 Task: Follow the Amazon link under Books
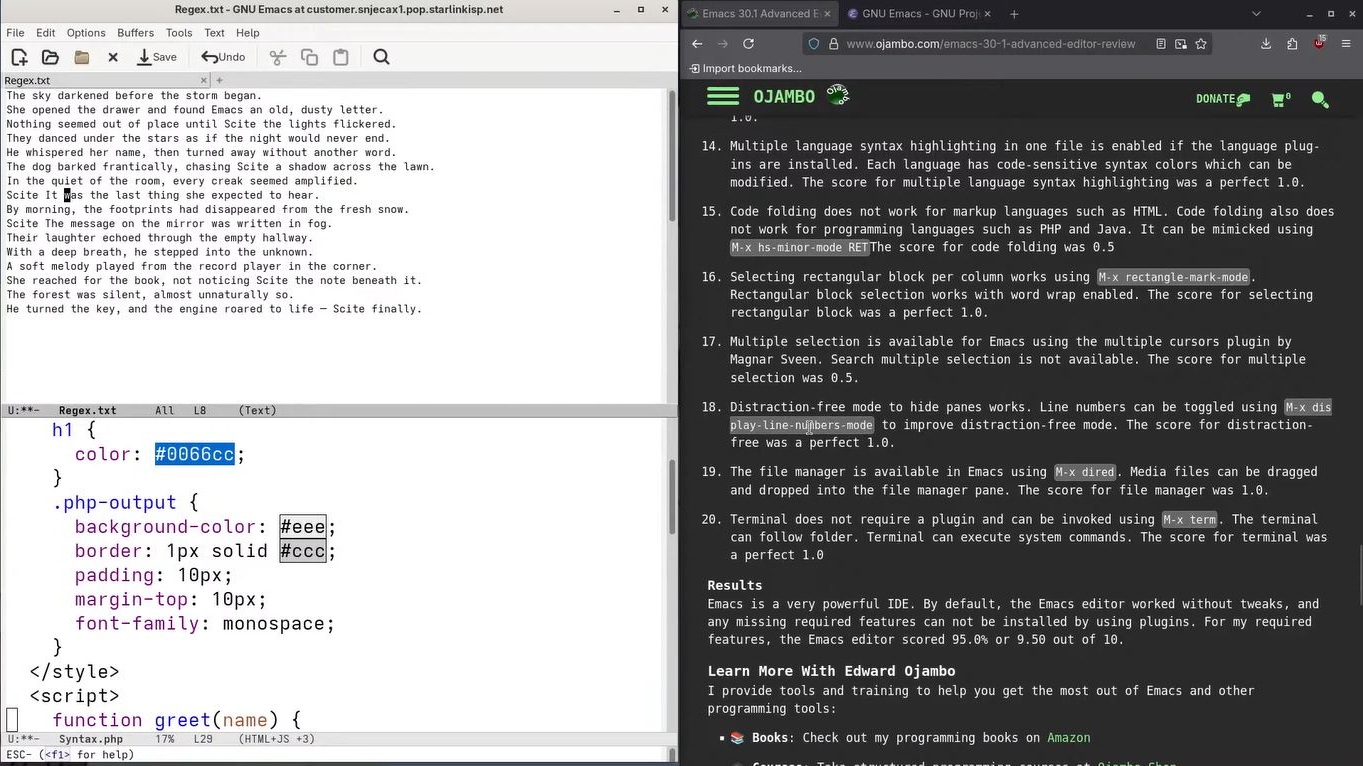pos(1068,738)
